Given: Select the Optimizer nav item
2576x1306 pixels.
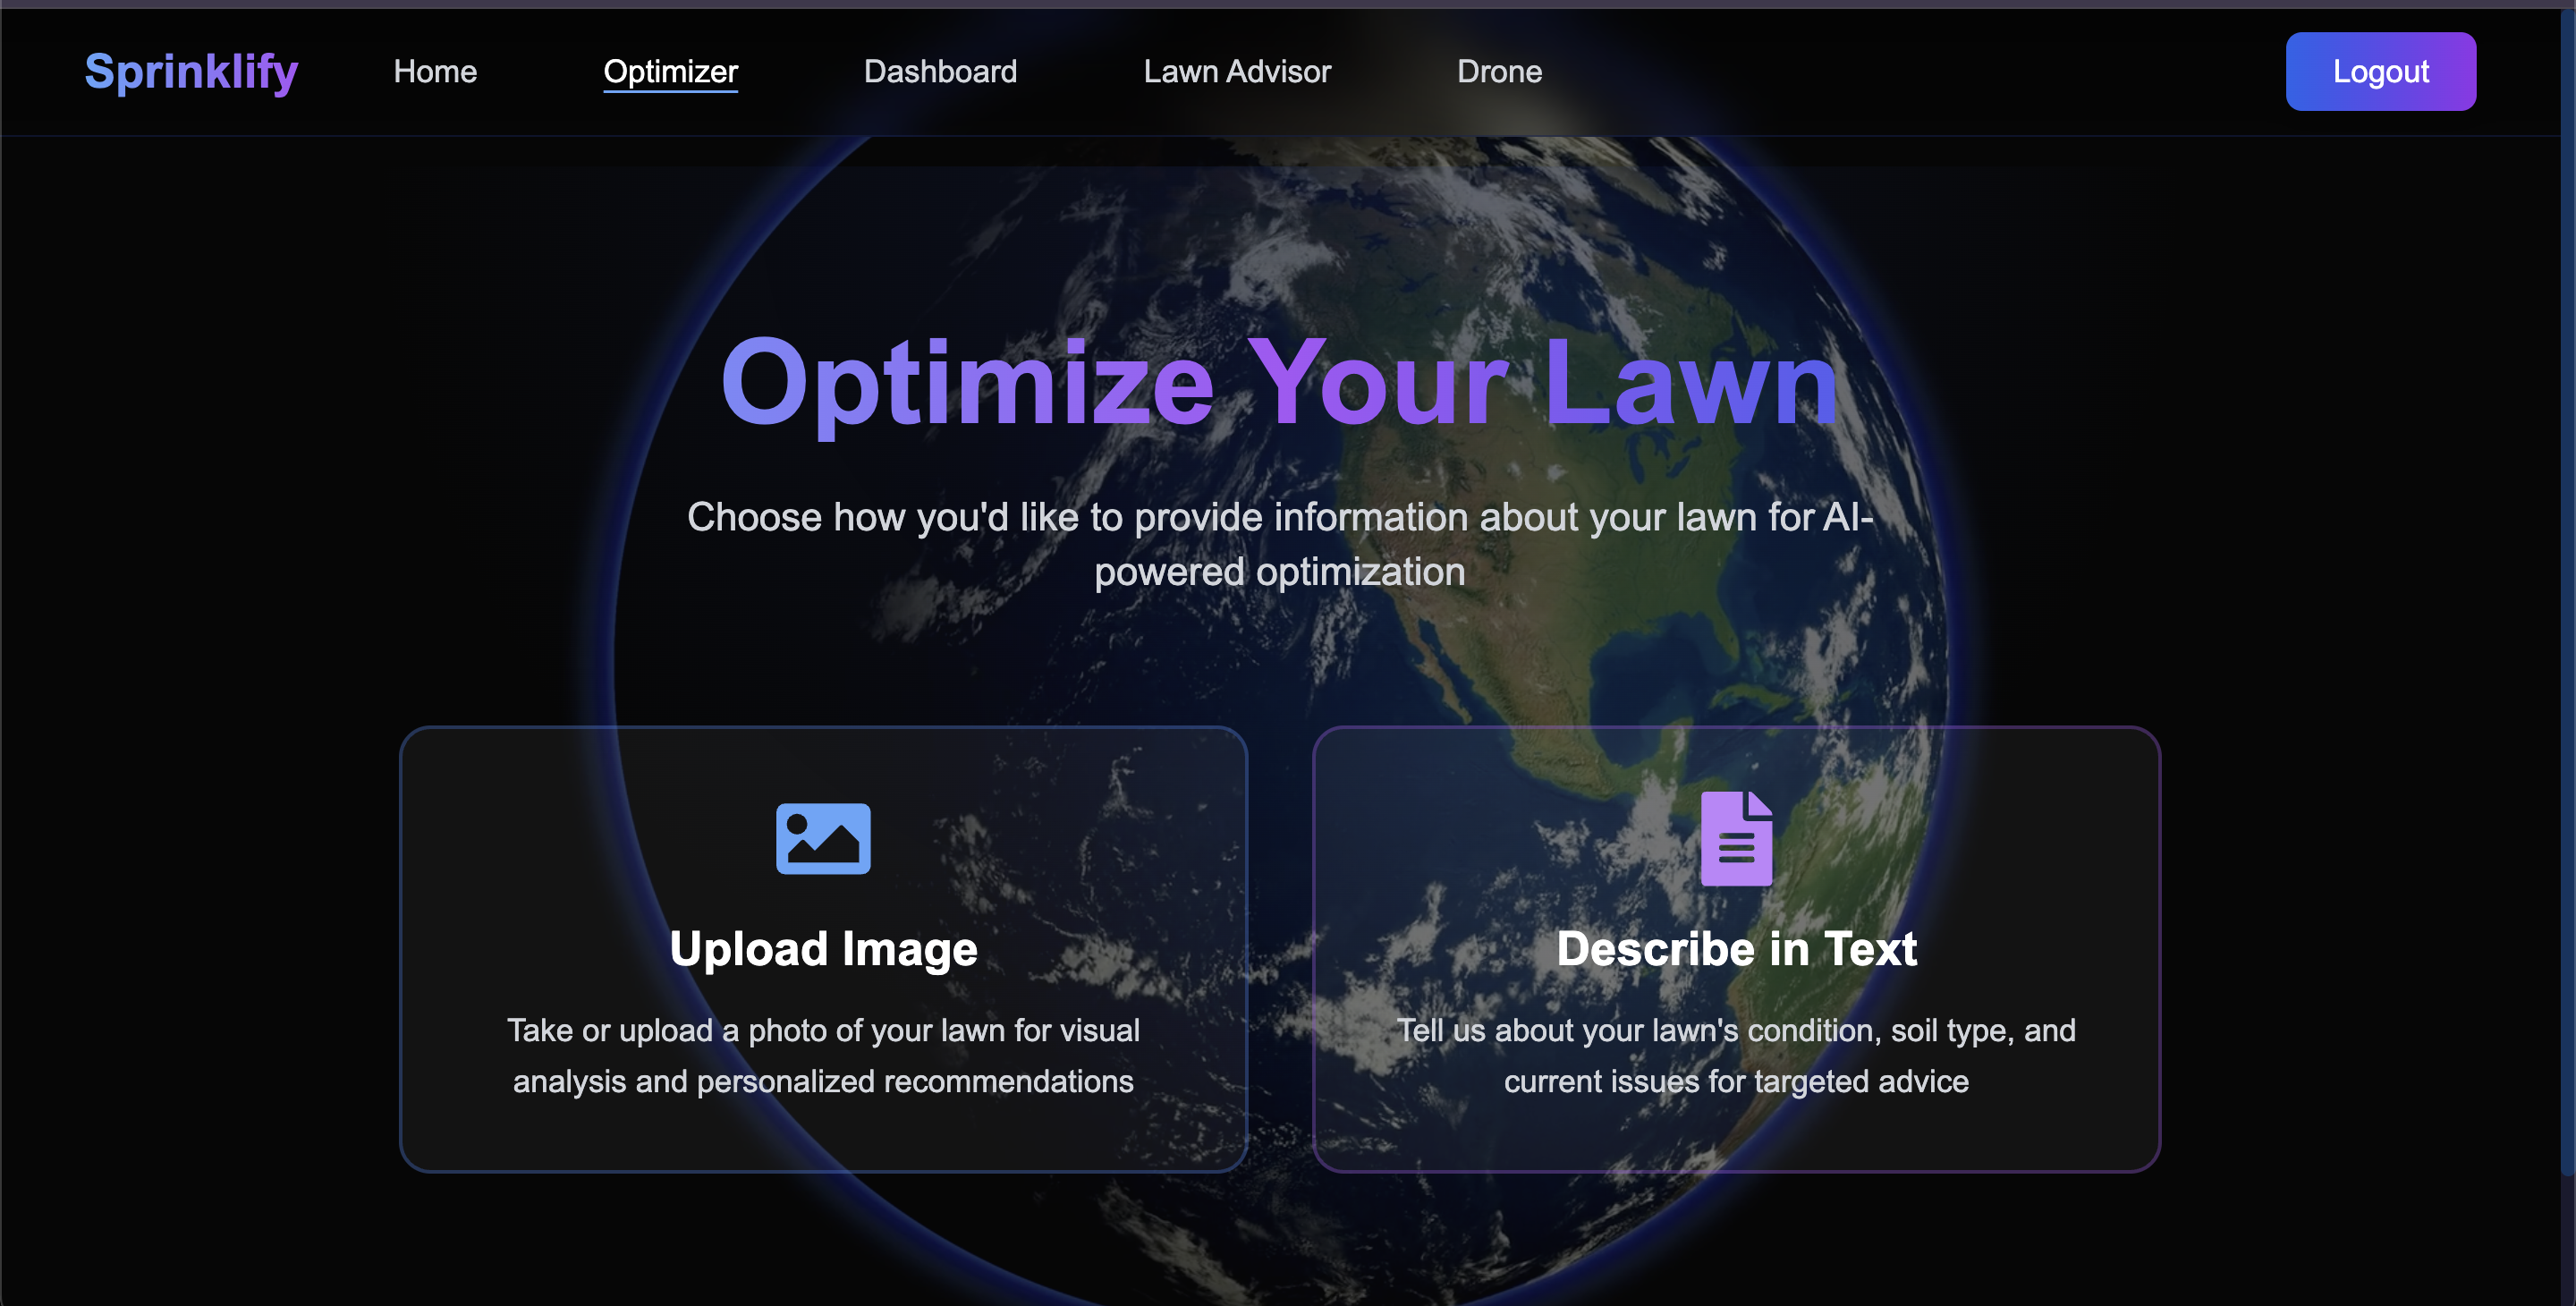Looking at the screenshot, I should click(670, 72).
